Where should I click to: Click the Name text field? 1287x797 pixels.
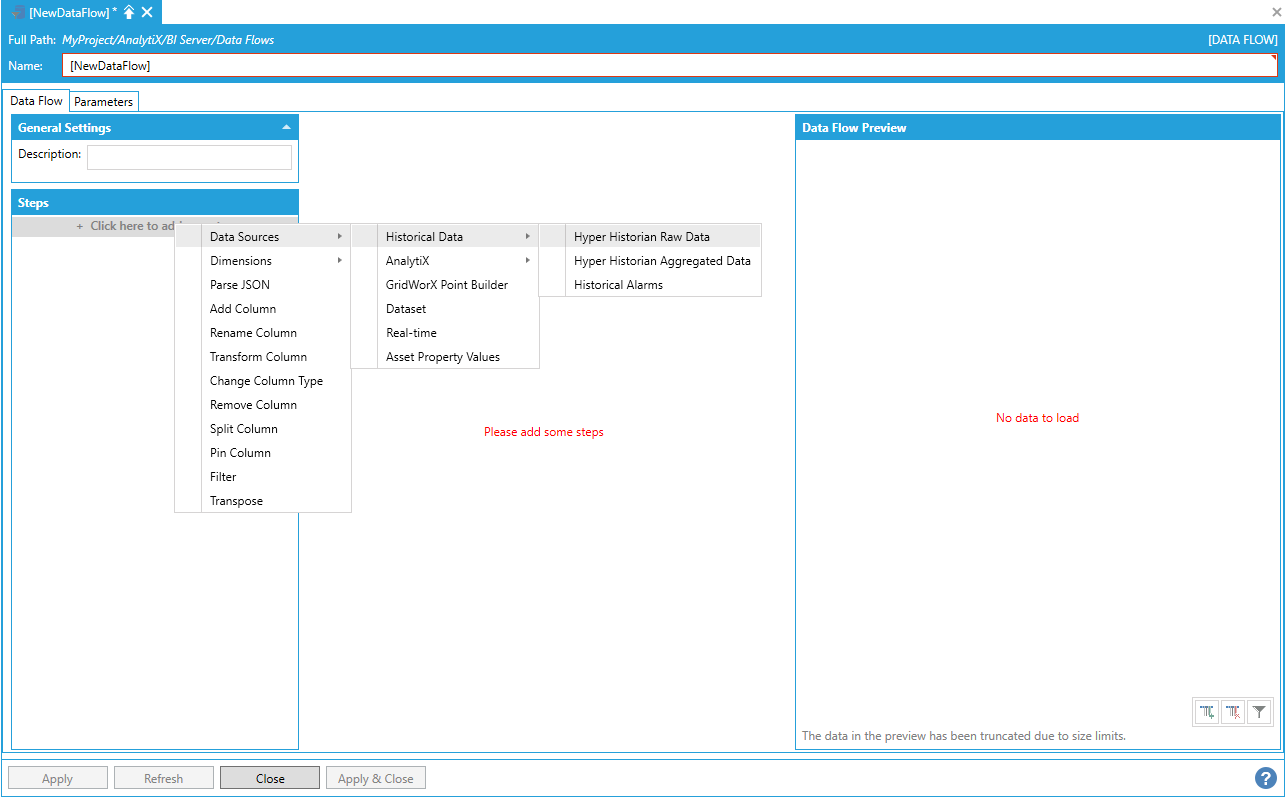pyautogui.click(x=668, y=66)
